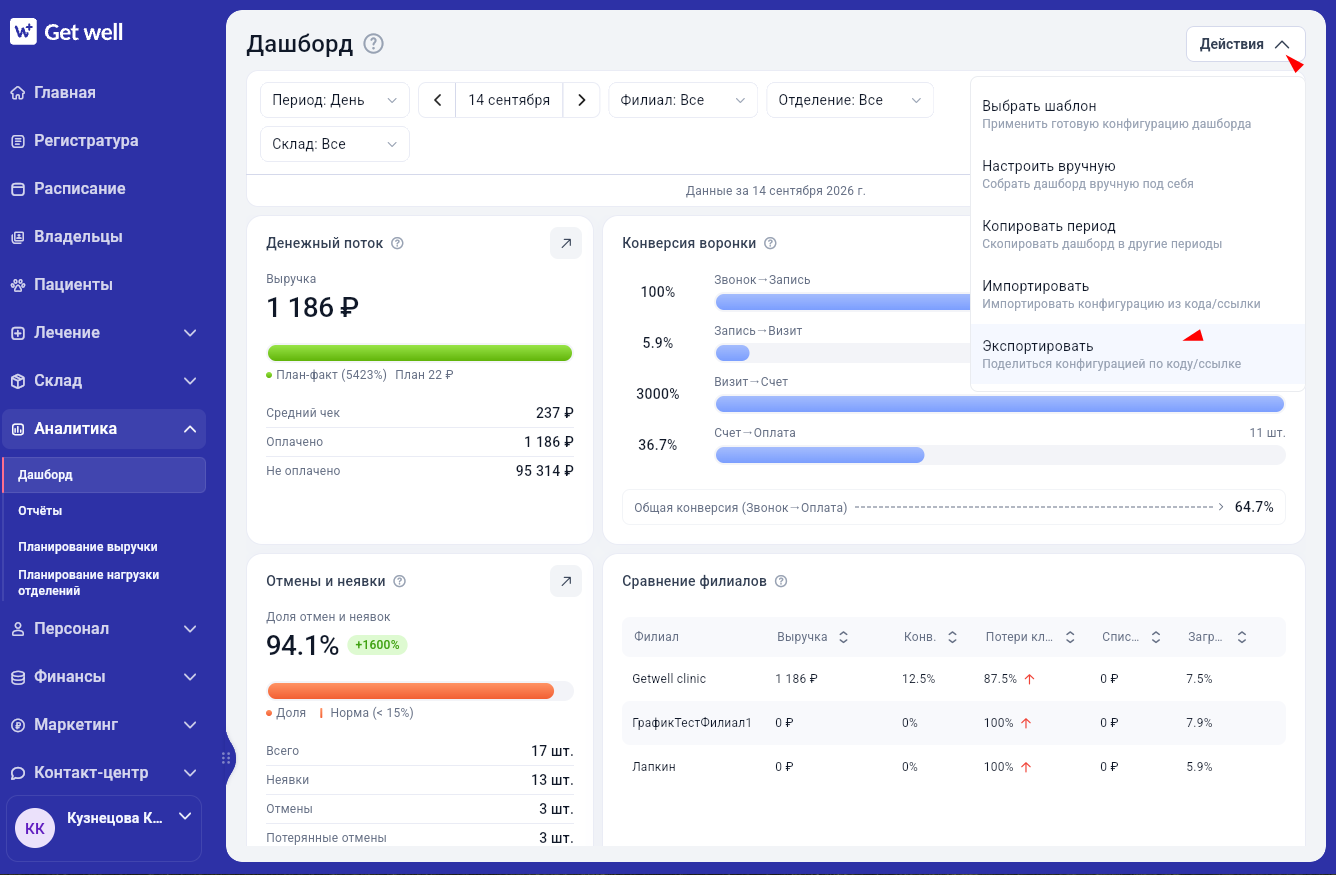Select Импортировать menu entry

coord(1138,294)
